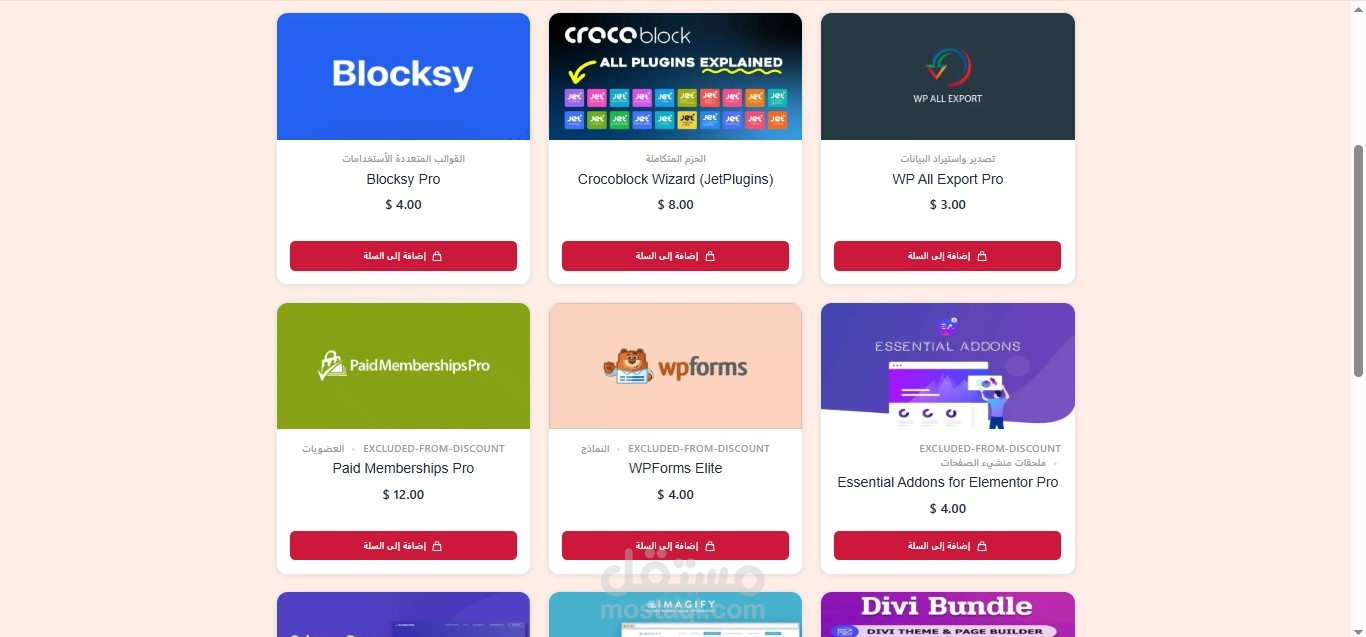The height and width of the screenshot is (637, 1366).
Task: Click the bag icon in Blocksy Pro's add button
Action: [x=437, y=256]
